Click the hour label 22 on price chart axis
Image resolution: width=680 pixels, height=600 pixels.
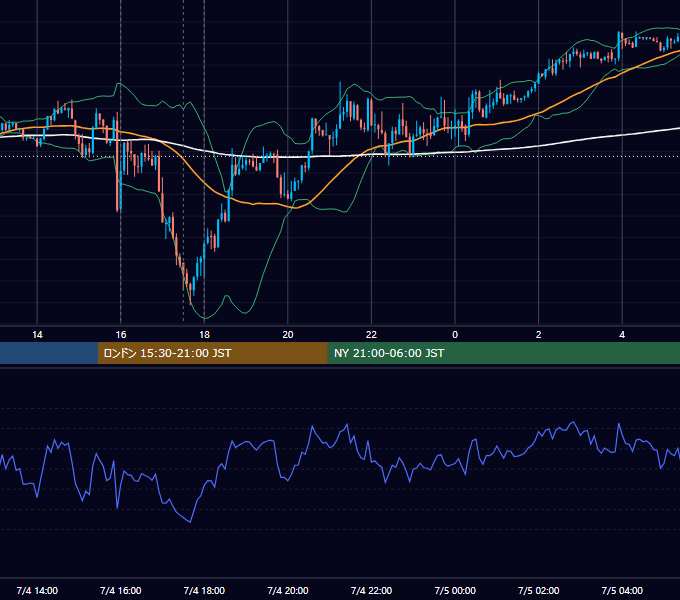pyautogui.click(x=371, y=335)
